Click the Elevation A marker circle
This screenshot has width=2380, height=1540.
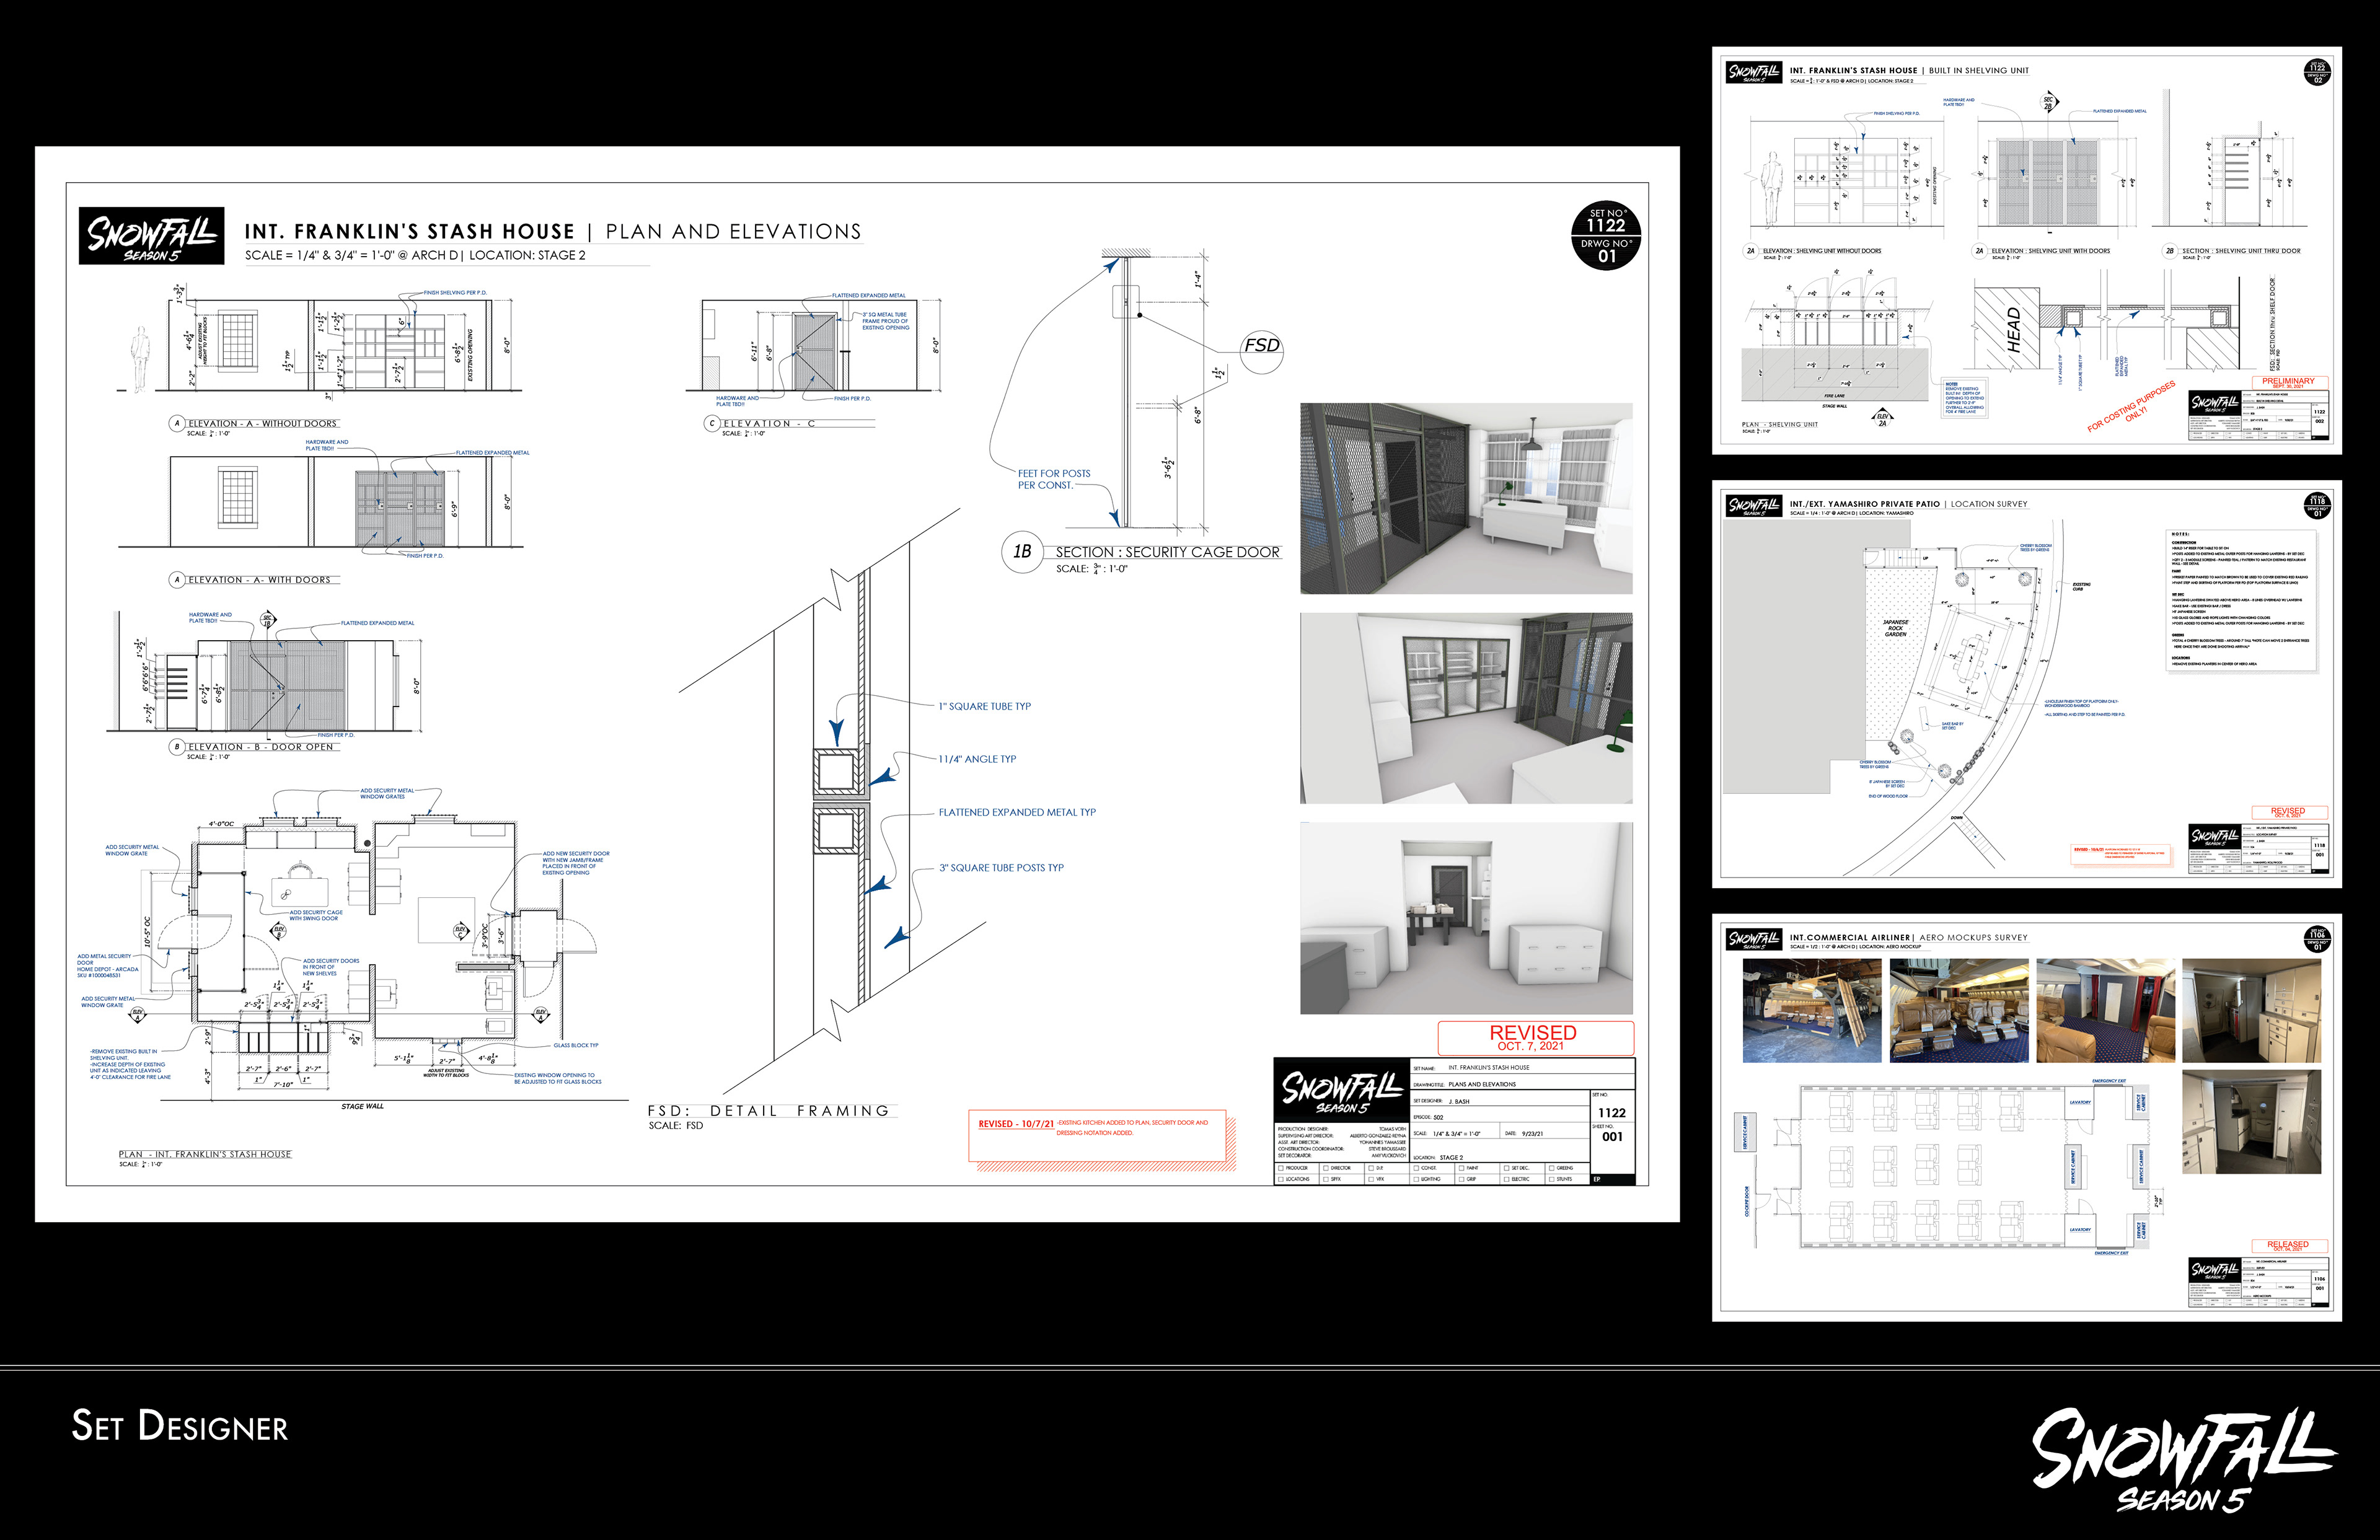click(177, 423)
